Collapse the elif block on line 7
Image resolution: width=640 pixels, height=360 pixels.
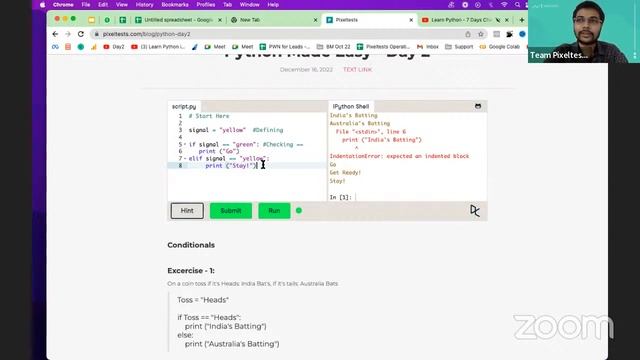[x=185, y=158]
